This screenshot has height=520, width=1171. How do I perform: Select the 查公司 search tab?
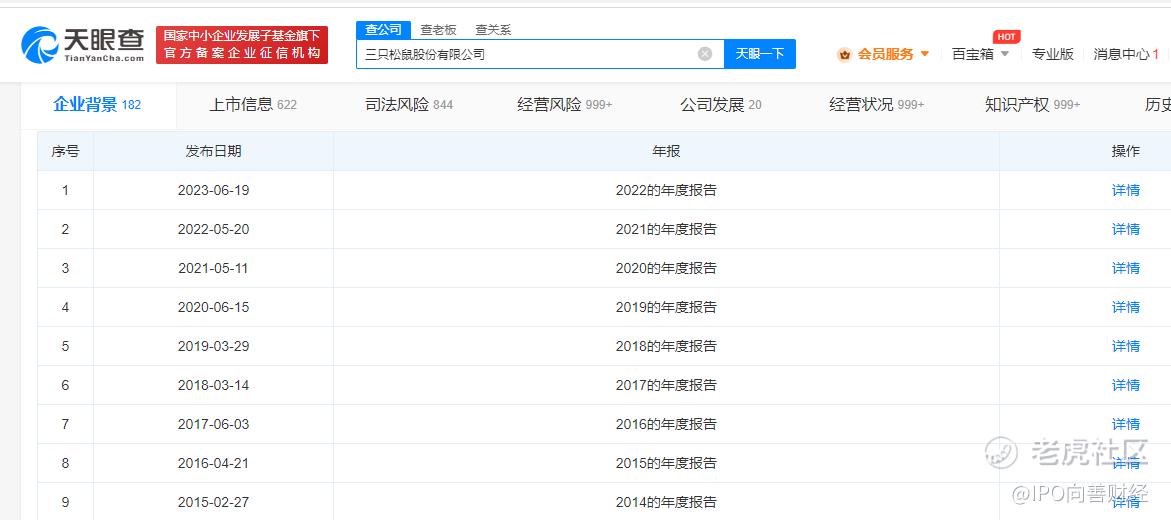(383, 30)
